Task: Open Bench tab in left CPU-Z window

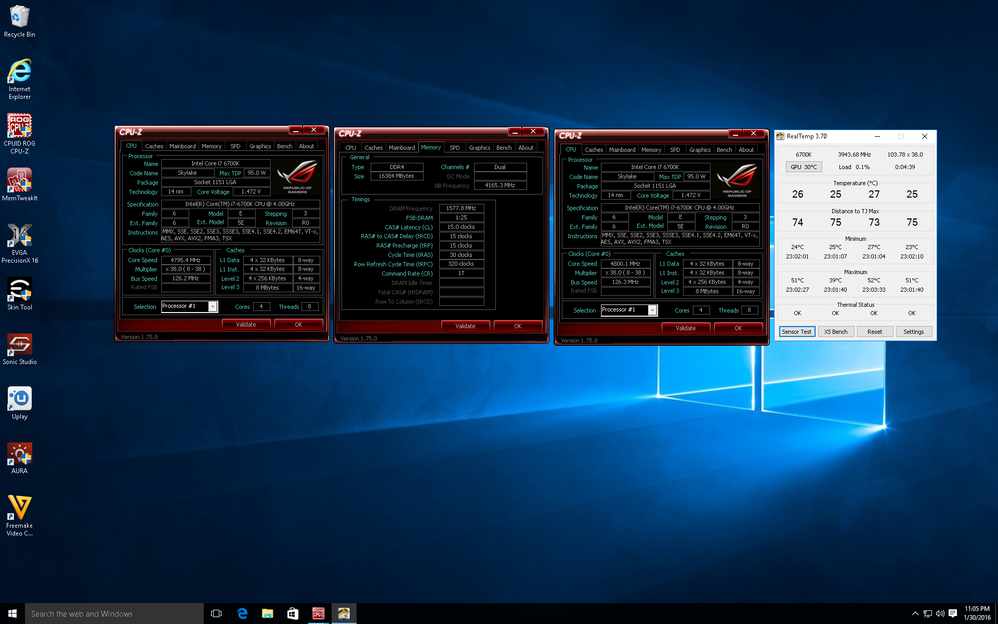Action: (285, 146)
